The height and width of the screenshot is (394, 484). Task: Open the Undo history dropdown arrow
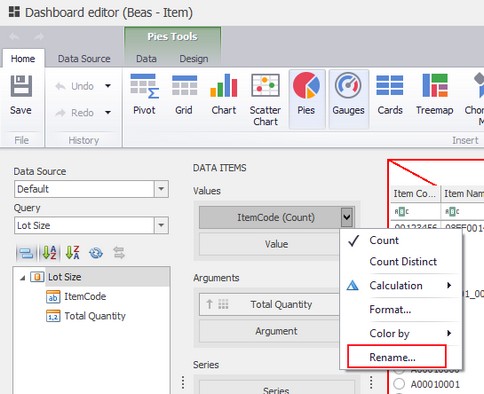tap(108, 86)
